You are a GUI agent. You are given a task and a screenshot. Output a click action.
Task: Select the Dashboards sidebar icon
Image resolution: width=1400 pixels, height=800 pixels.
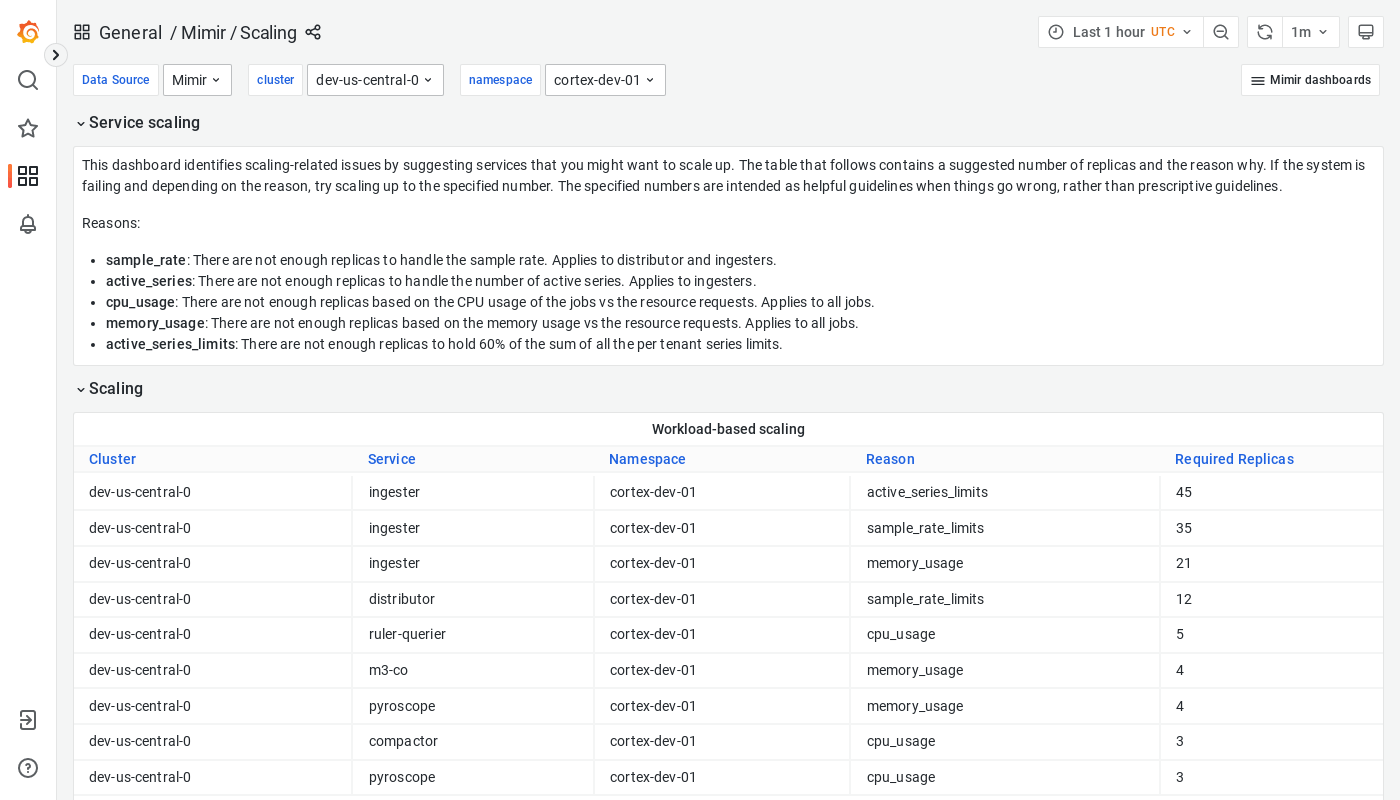pos(28,176)
